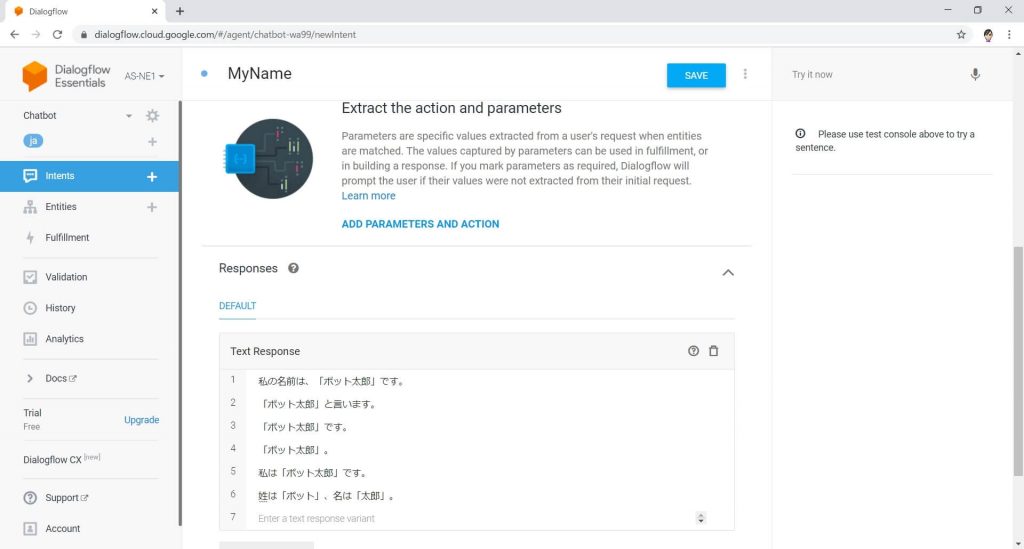Select the ja language badge
The width and height of the screenshot is (1024, 549).
[x=33, y=141]
